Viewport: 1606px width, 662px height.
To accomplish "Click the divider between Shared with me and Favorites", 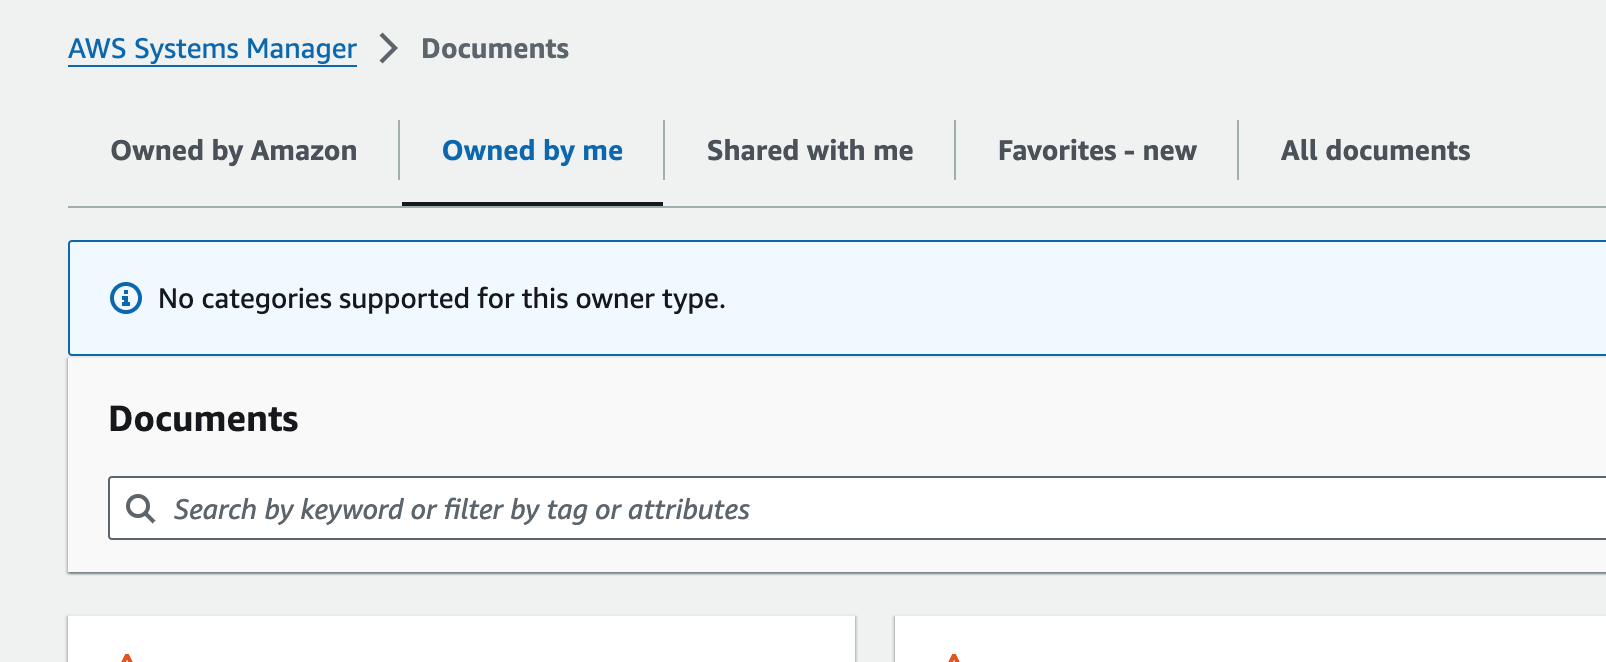I will (955, 150).
